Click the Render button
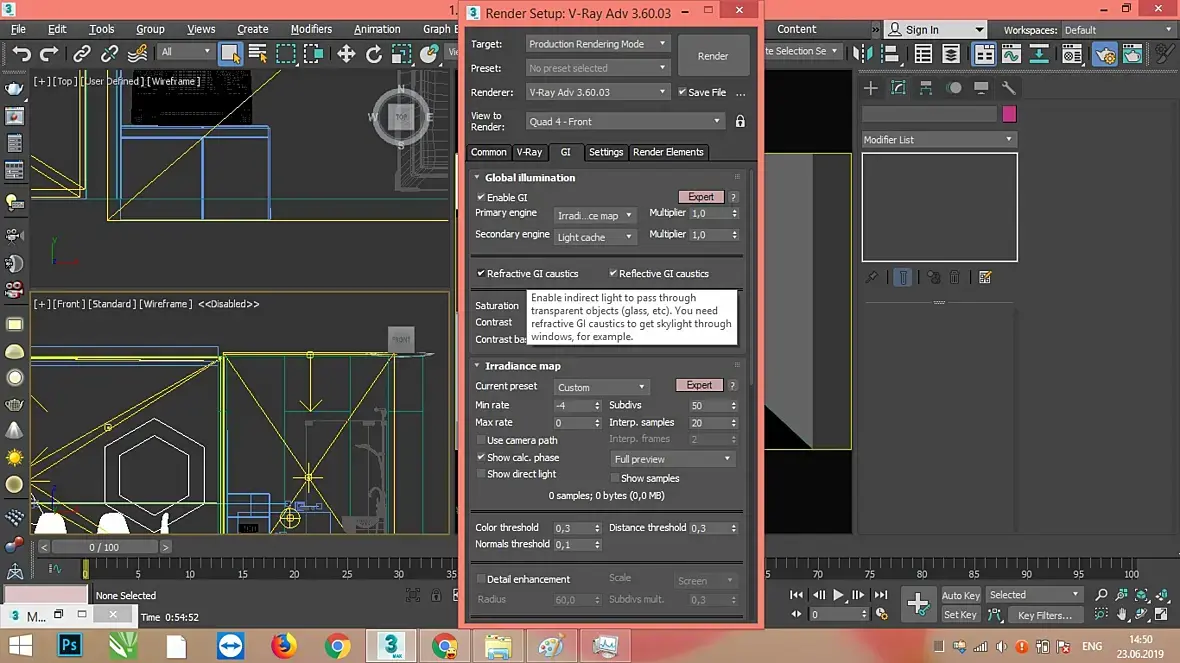 (x=713, y=56)
